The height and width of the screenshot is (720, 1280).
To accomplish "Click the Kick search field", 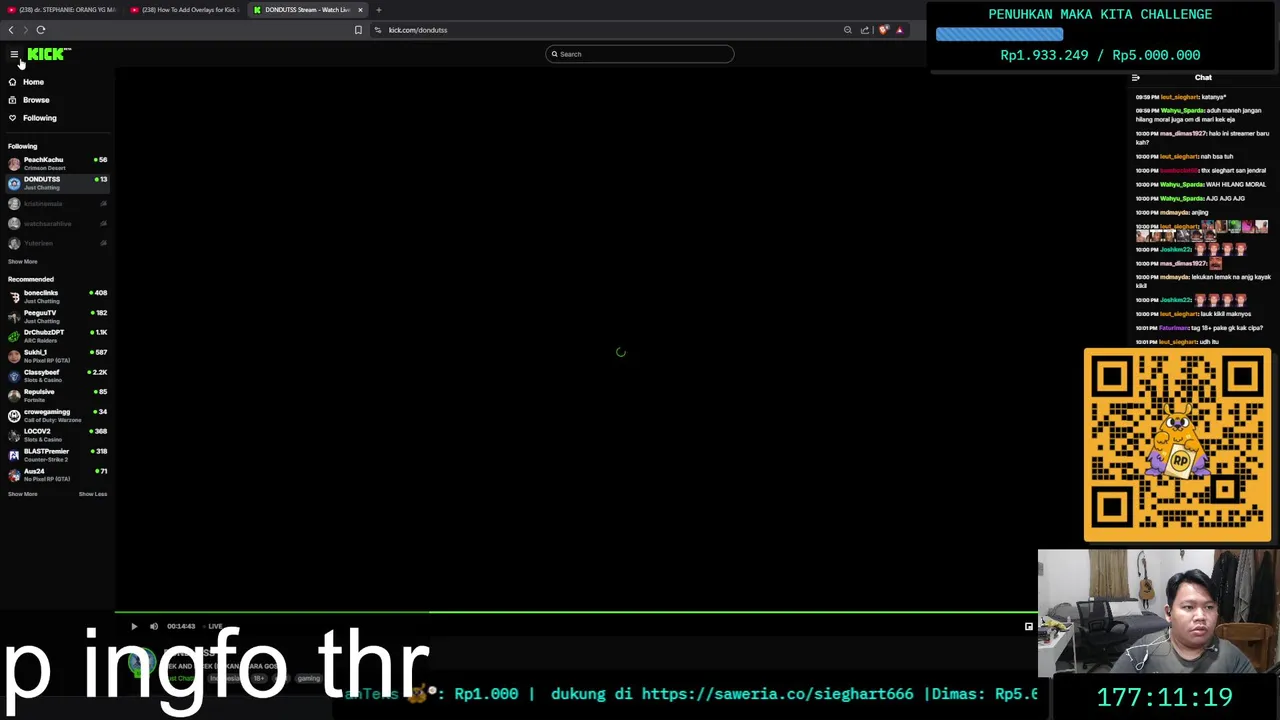I will [640, 54].
